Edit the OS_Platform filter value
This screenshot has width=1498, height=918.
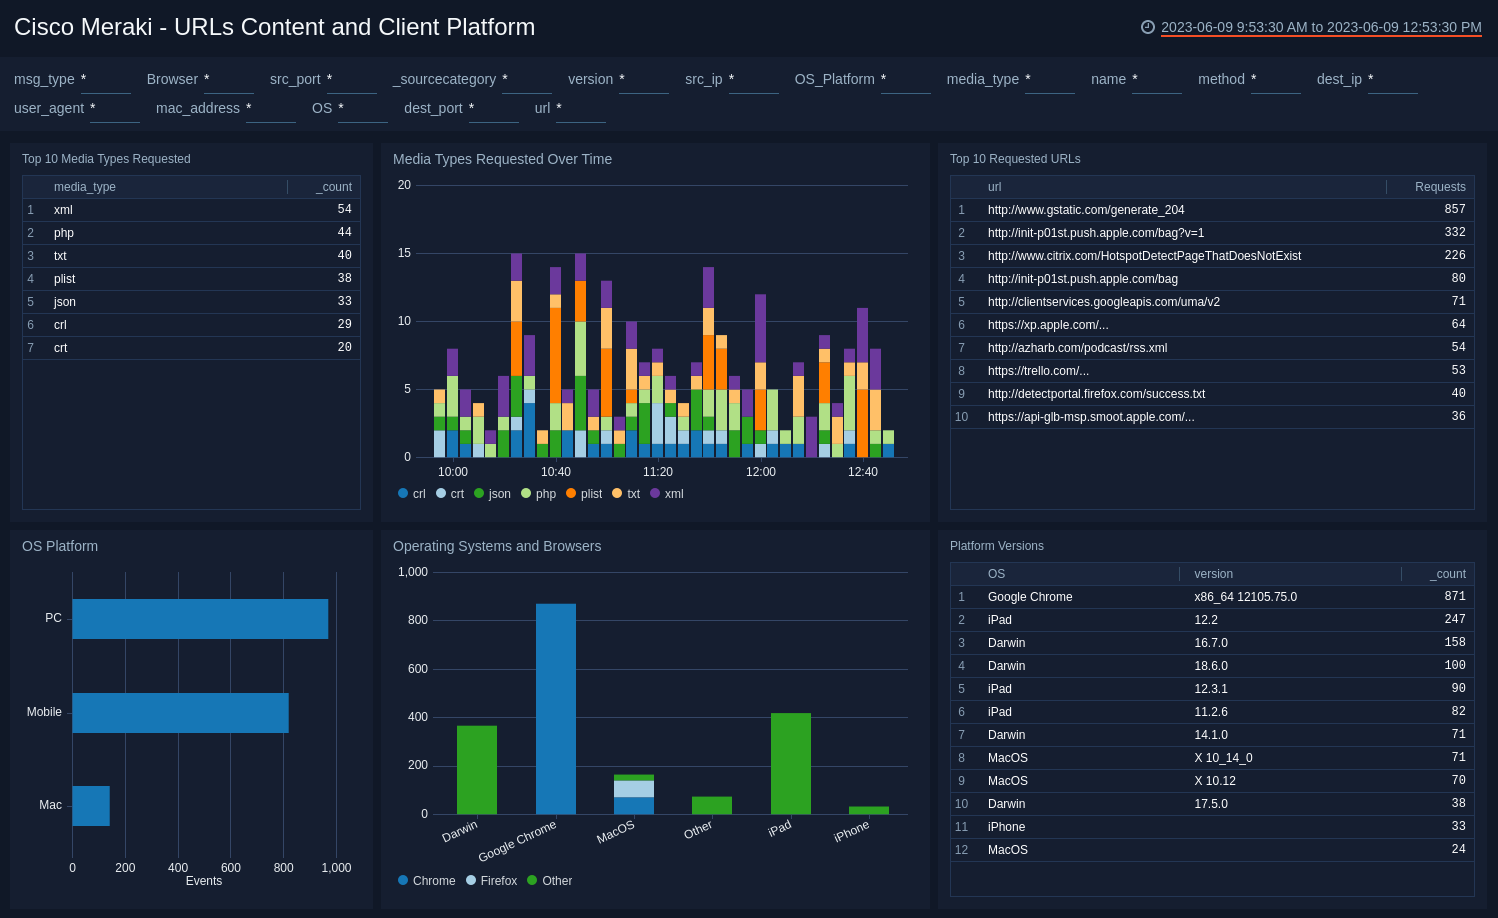(x=906, y=80)
